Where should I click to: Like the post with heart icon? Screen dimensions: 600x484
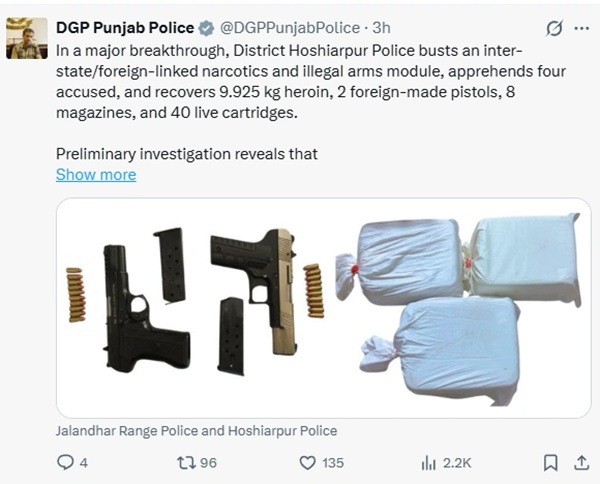point(307,463)
